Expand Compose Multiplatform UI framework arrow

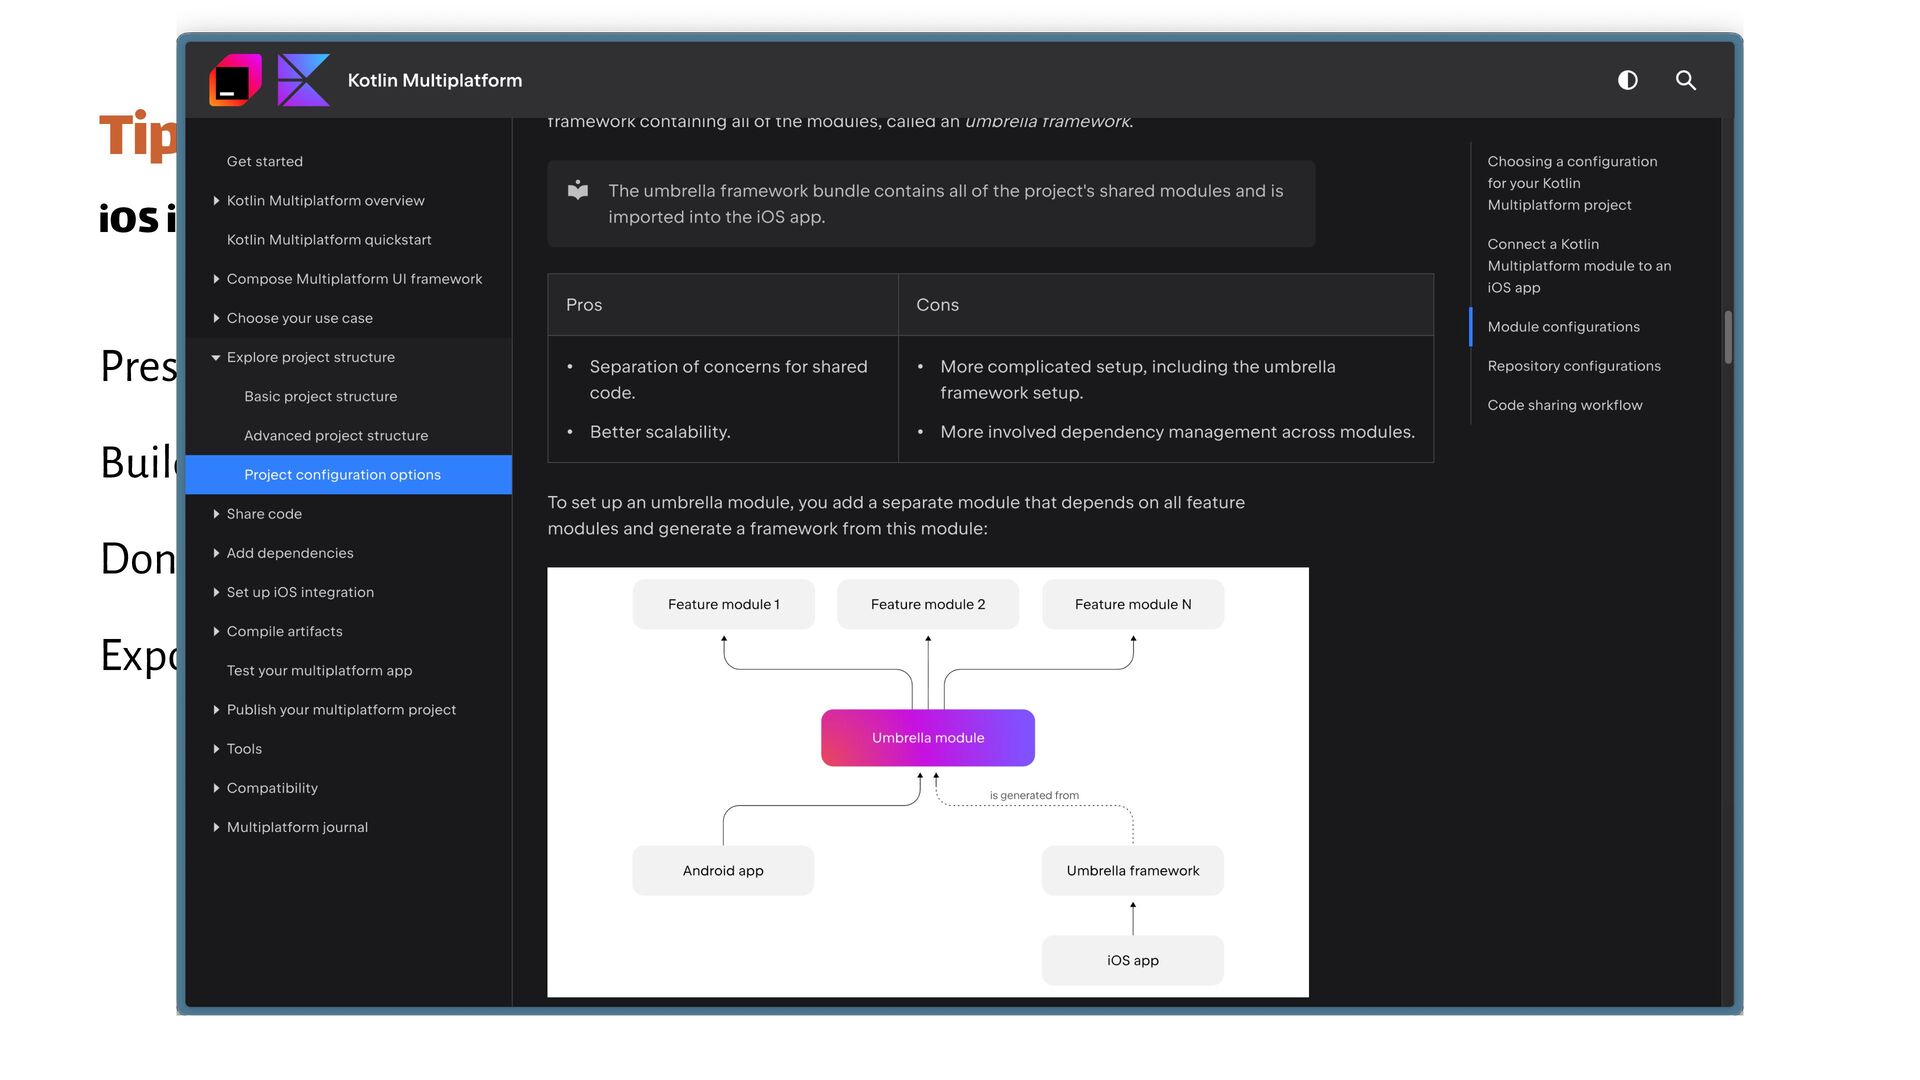[216, 279]
